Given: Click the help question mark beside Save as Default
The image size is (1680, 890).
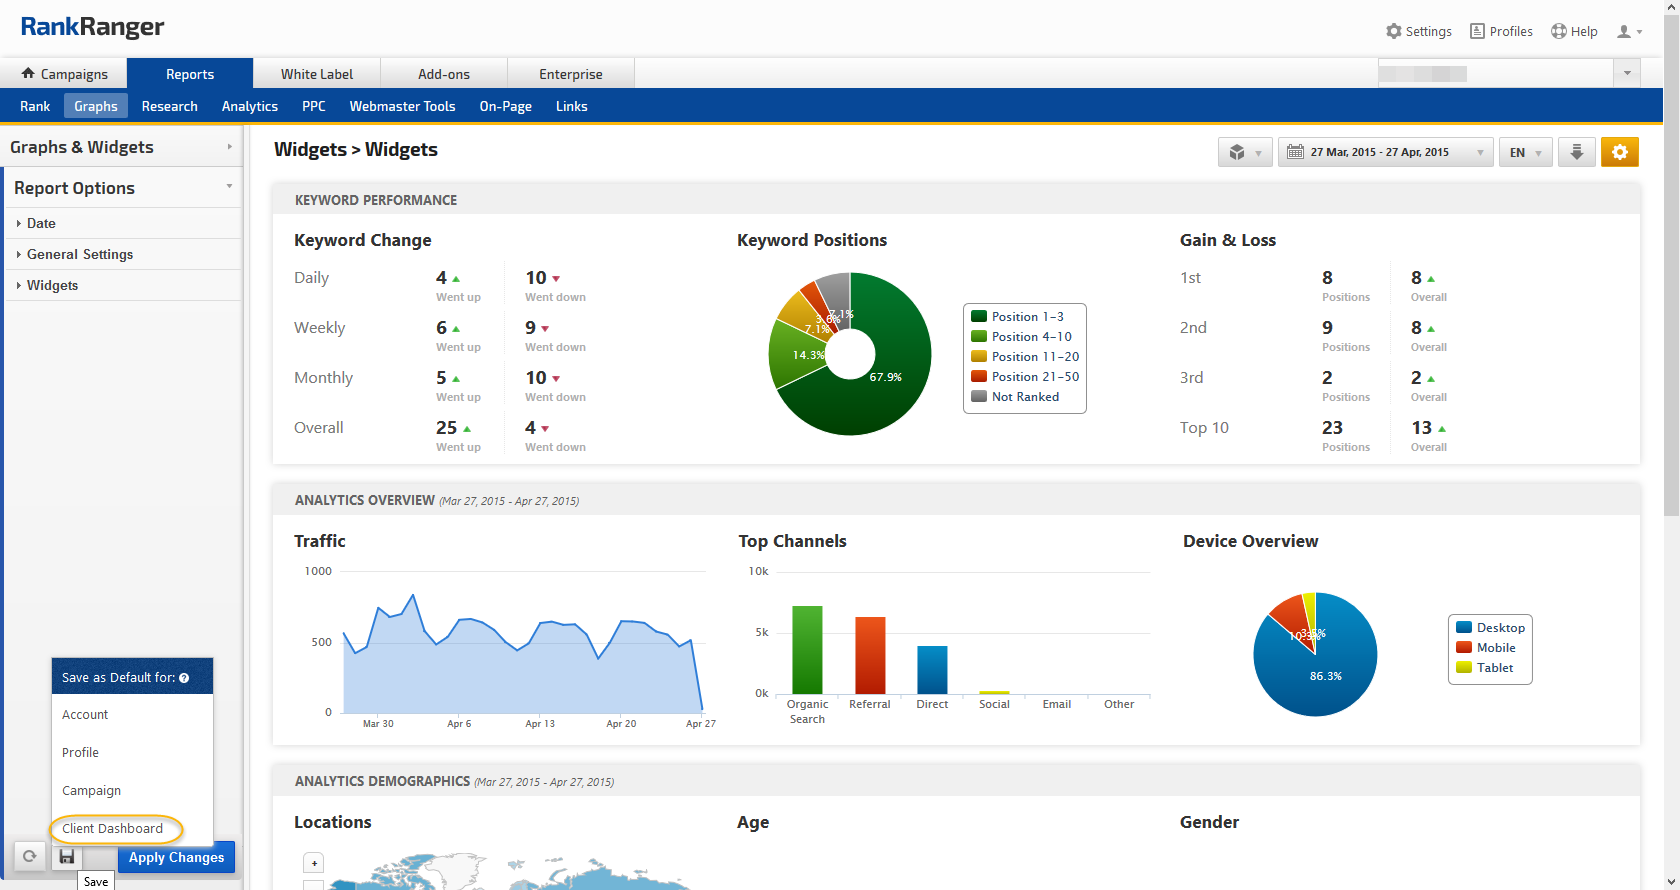Looking at the screenshot, I should (184, 678).
